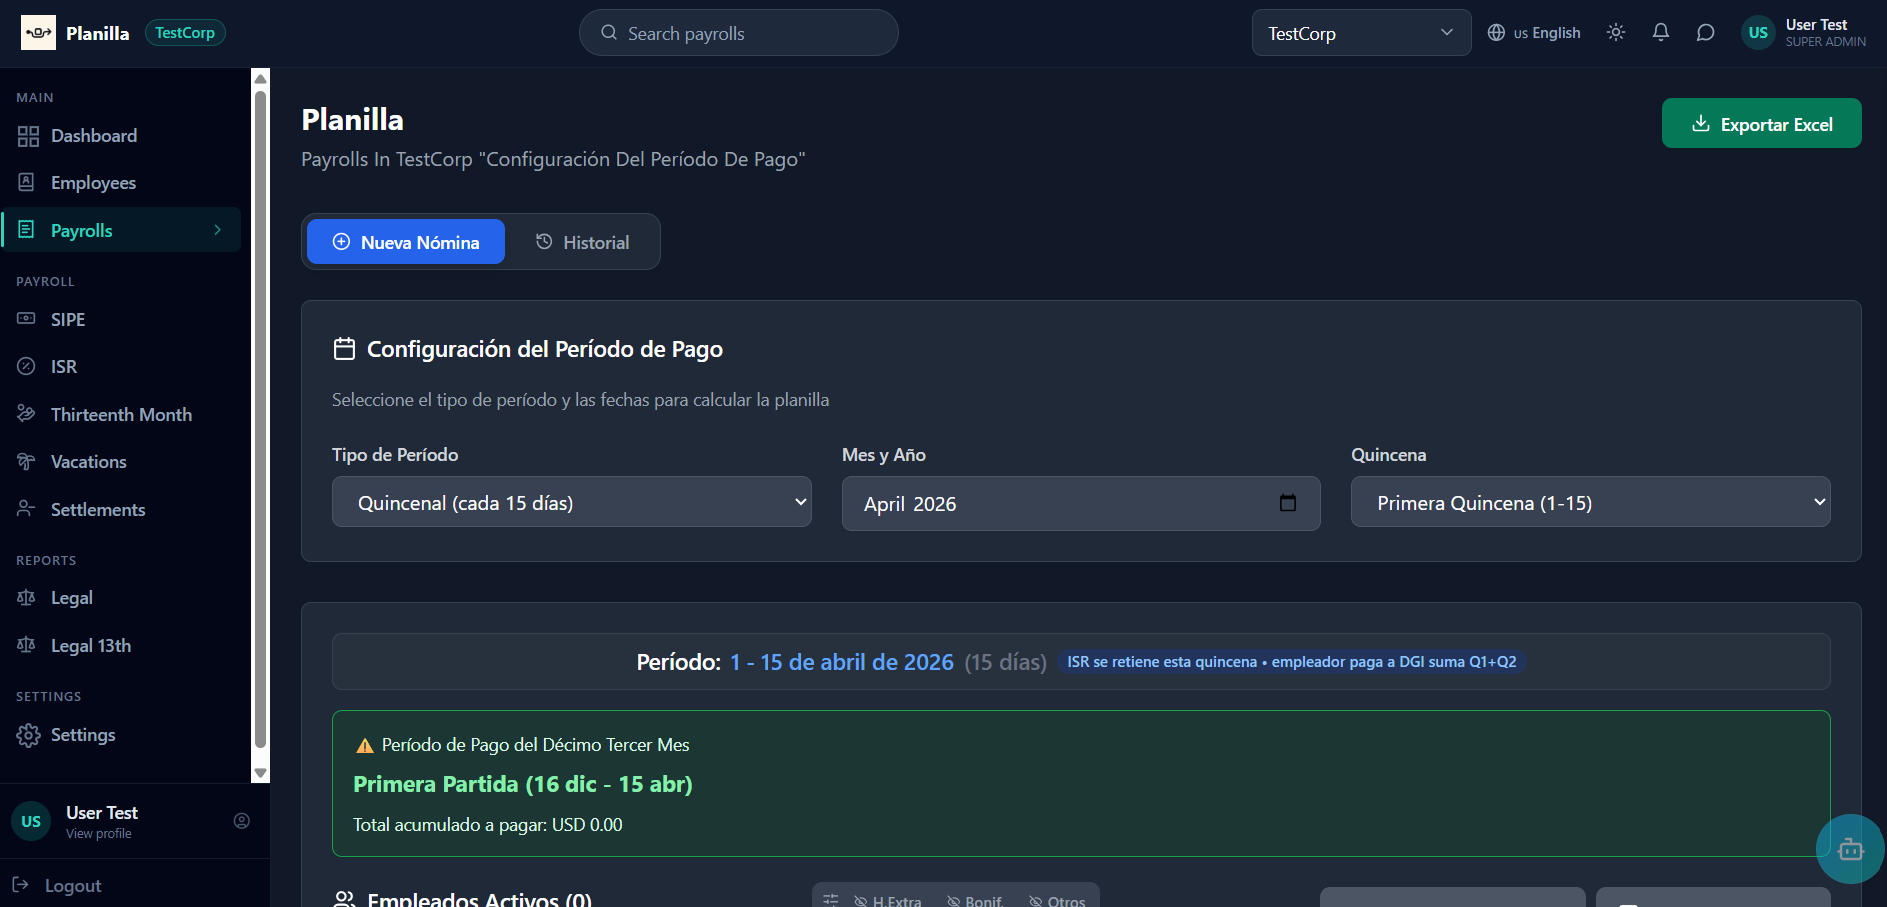Click the Exportar Excel button
Image resolution: width=1887 pixels, height=907 pixels.
[1761, 124]
